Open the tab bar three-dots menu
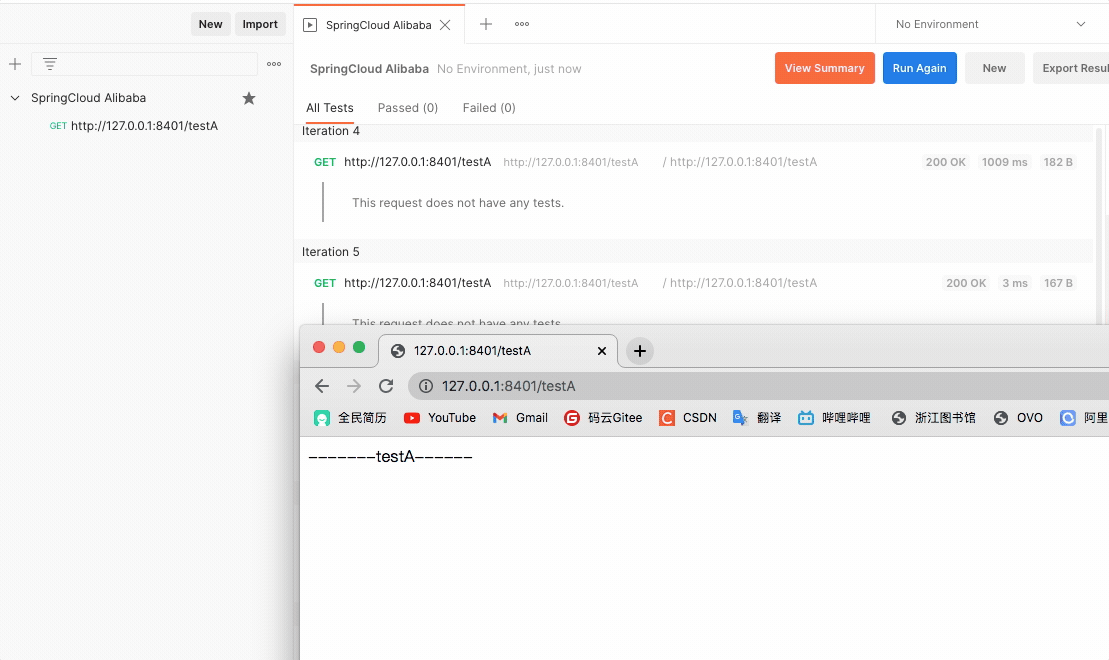 [x=522, y=24]
